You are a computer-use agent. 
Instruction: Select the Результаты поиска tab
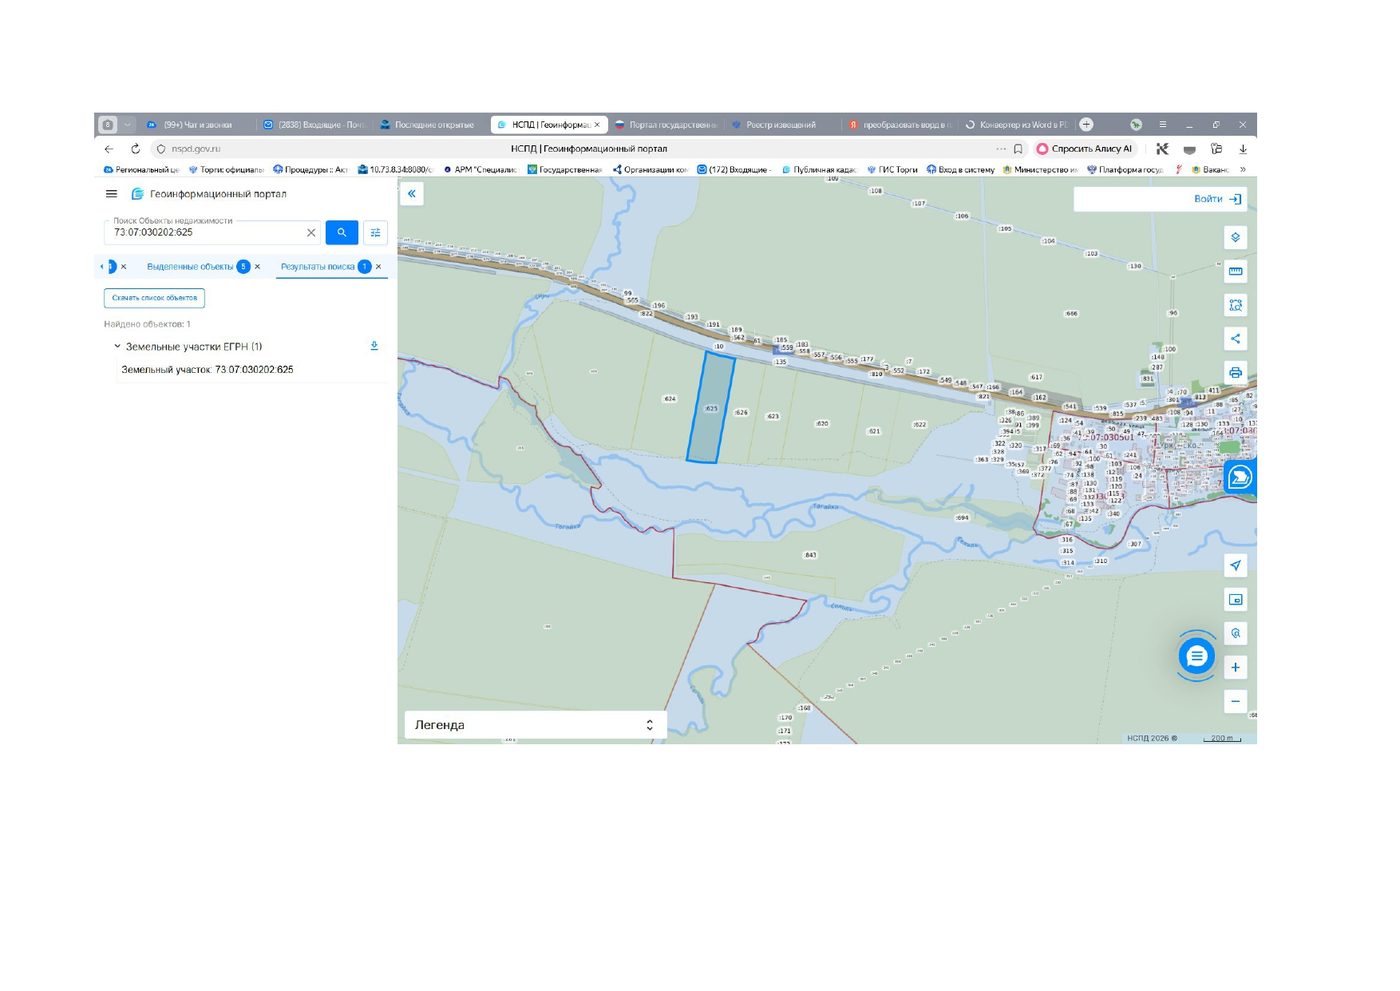point(318,267)
